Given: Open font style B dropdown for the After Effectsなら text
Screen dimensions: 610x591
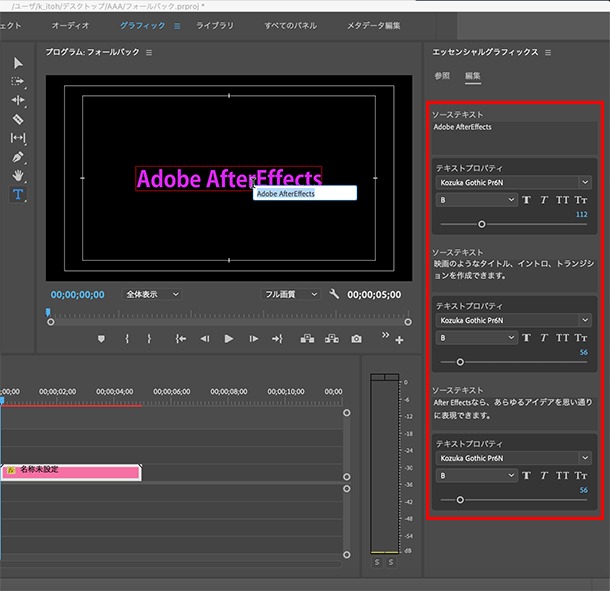Looking at the screenshot, I should tap(476, 475).
